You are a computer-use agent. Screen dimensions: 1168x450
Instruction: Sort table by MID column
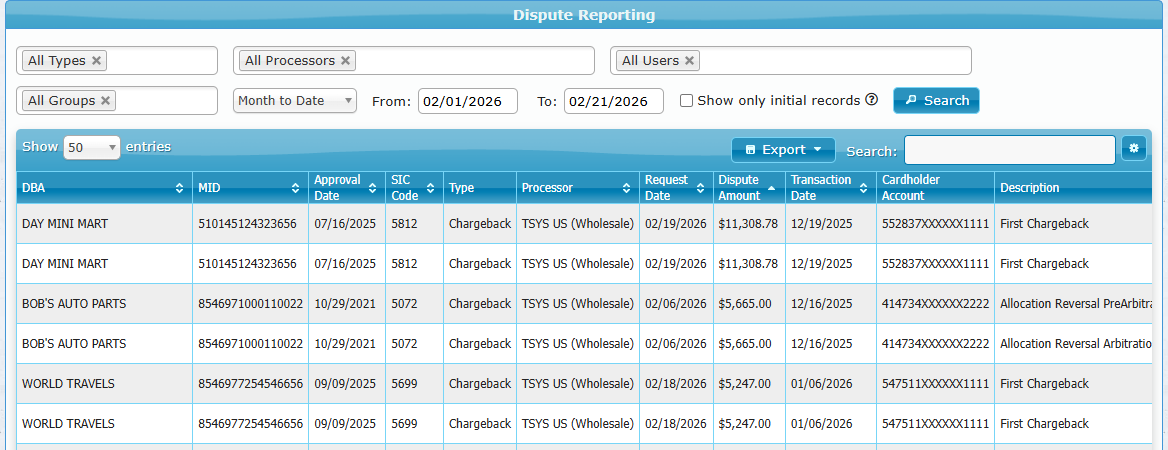(x=295, y=188)
